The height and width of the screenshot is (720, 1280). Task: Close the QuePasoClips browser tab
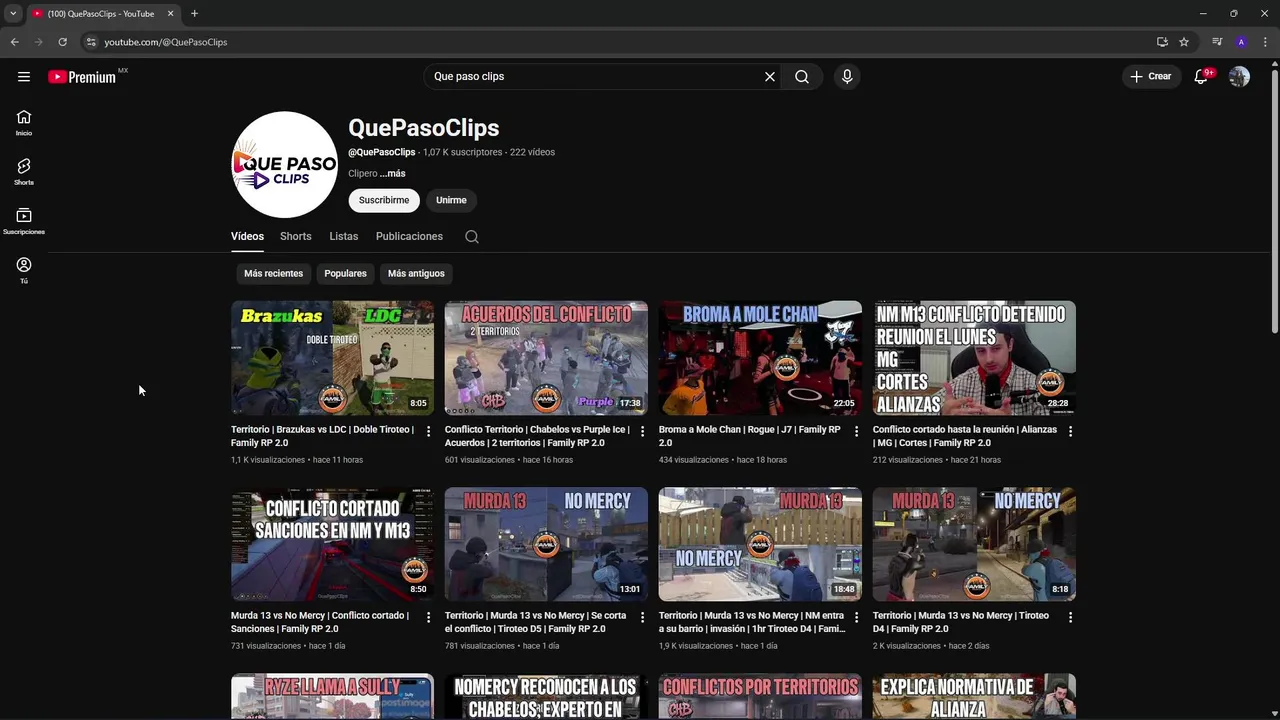tap(170, 14)
